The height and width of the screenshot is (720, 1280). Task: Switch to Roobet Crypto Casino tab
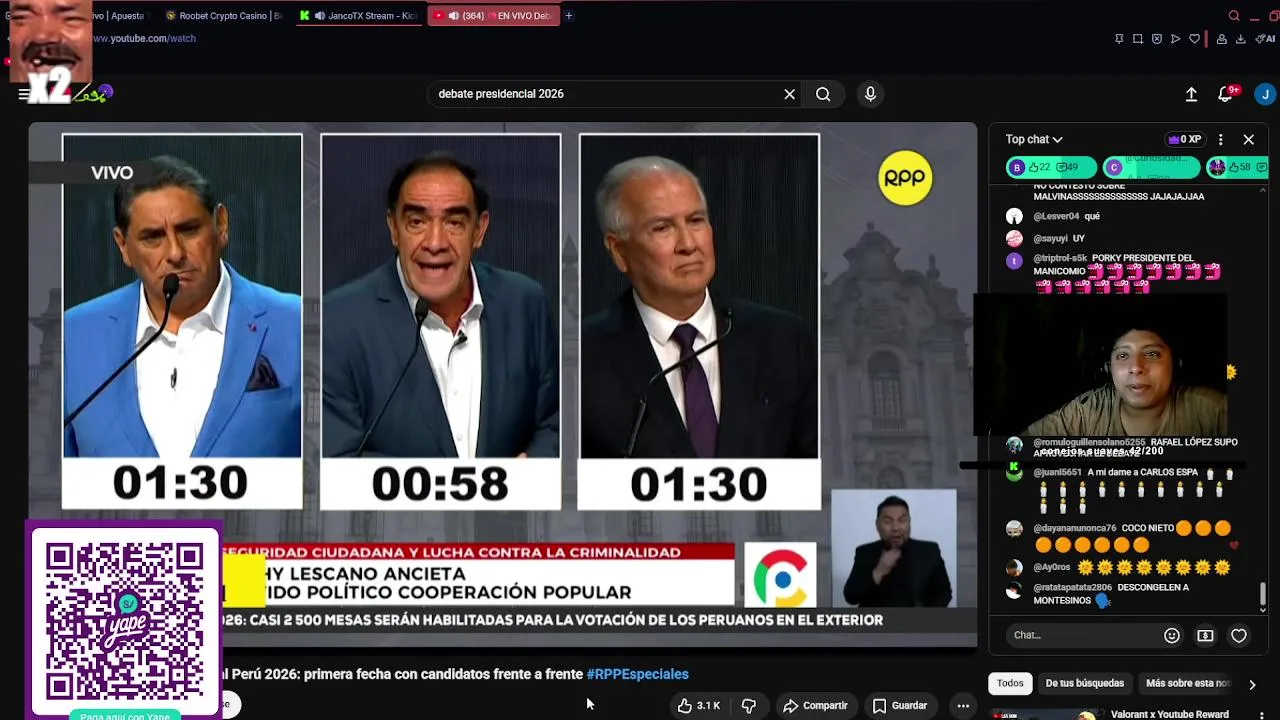[223, 15]
